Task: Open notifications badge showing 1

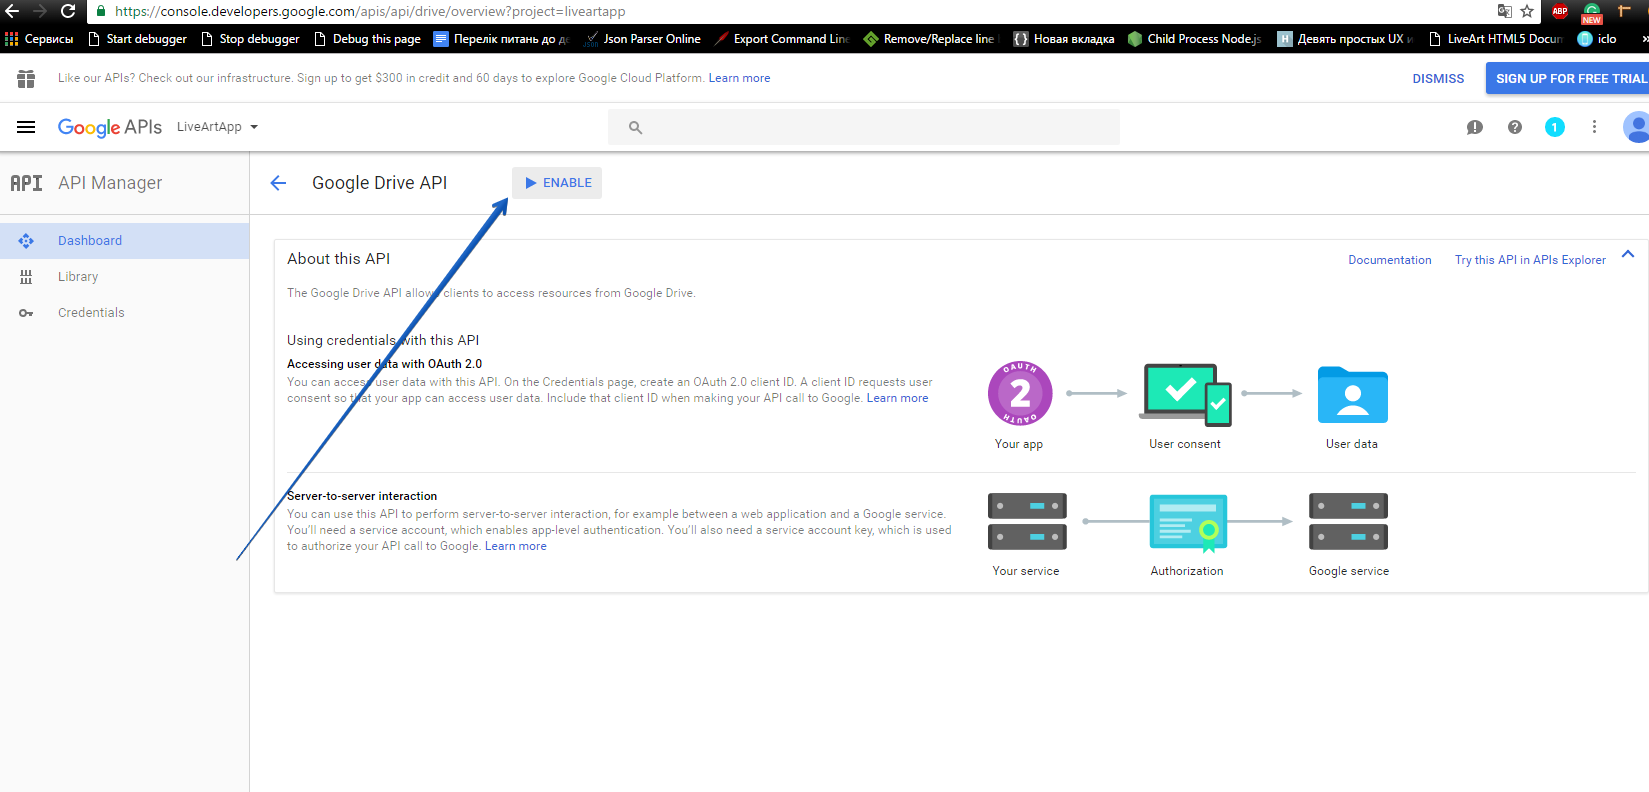Action: pyautogui.click(x=1554, y=127)
